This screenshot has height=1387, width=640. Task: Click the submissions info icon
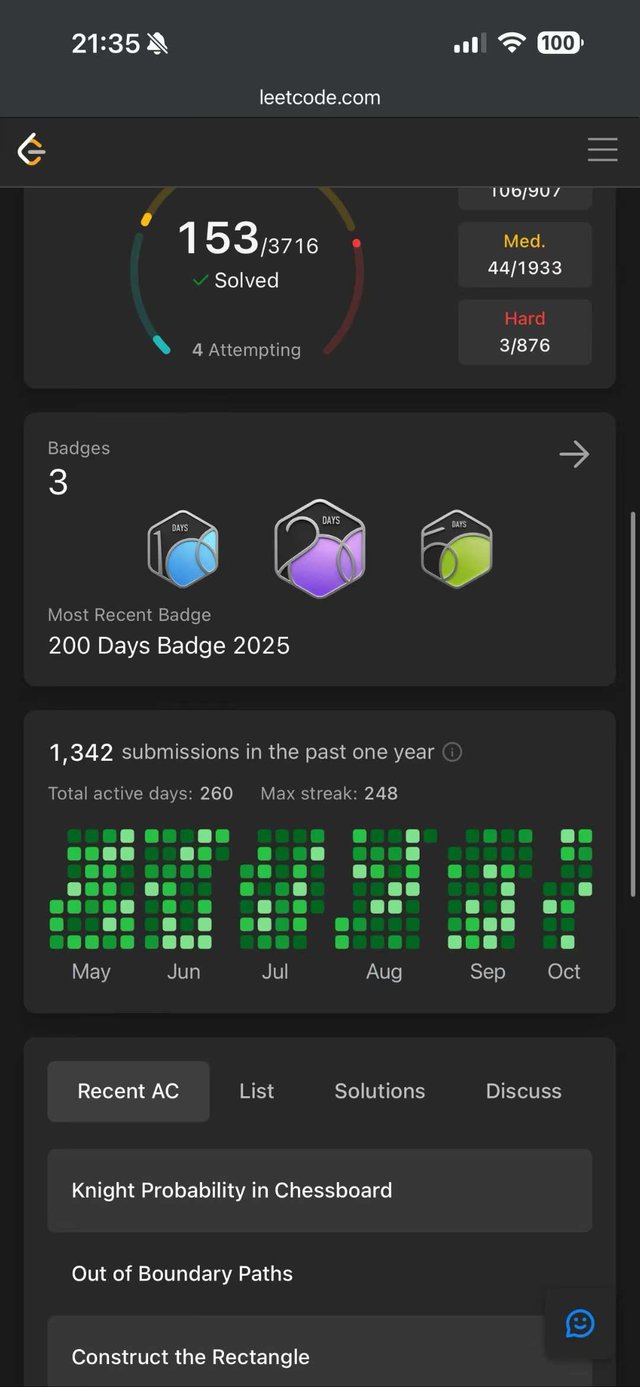[x=452, y=752]
